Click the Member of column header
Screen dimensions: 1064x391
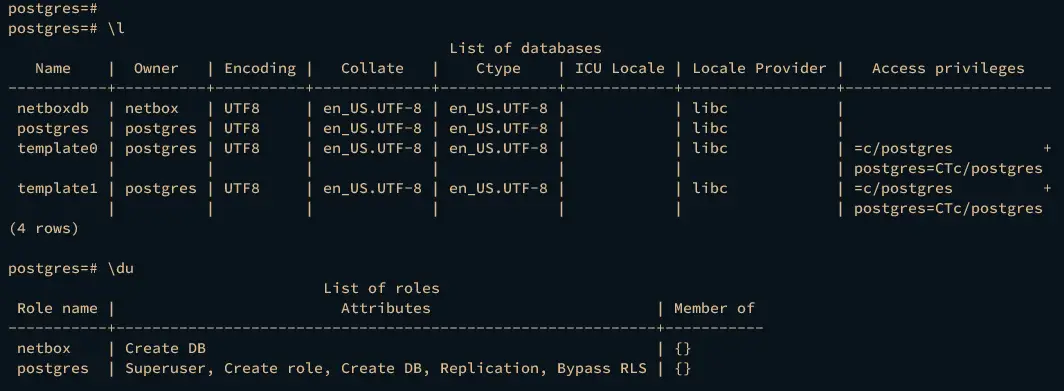coord(714,308)
